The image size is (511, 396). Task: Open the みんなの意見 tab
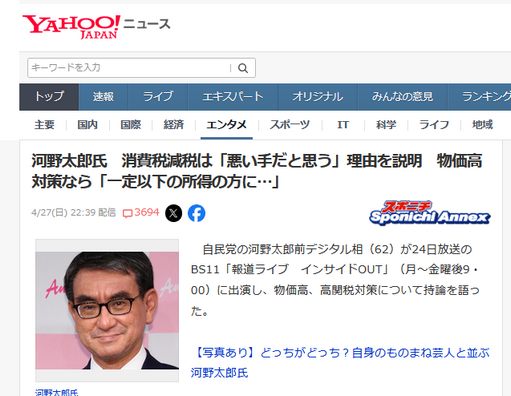402,97
